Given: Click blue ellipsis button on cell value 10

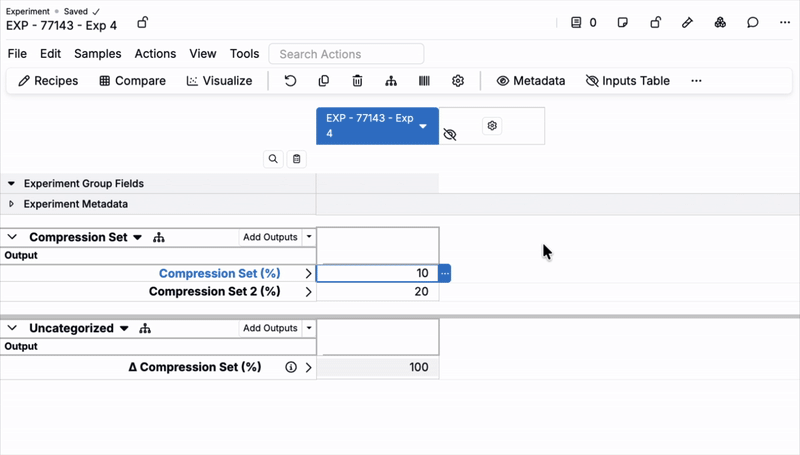Looking at the screenshot, I should pyautogui.click(x=445, y=273).
